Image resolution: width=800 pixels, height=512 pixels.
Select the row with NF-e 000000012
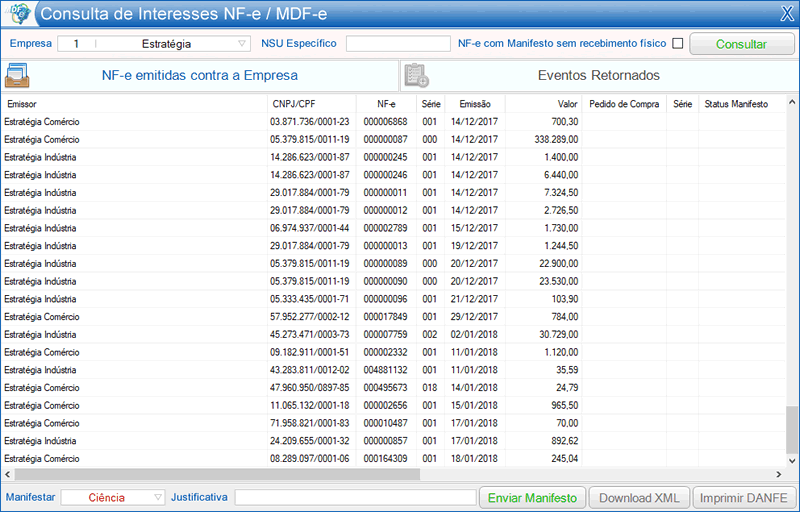[x=393, y=211]
